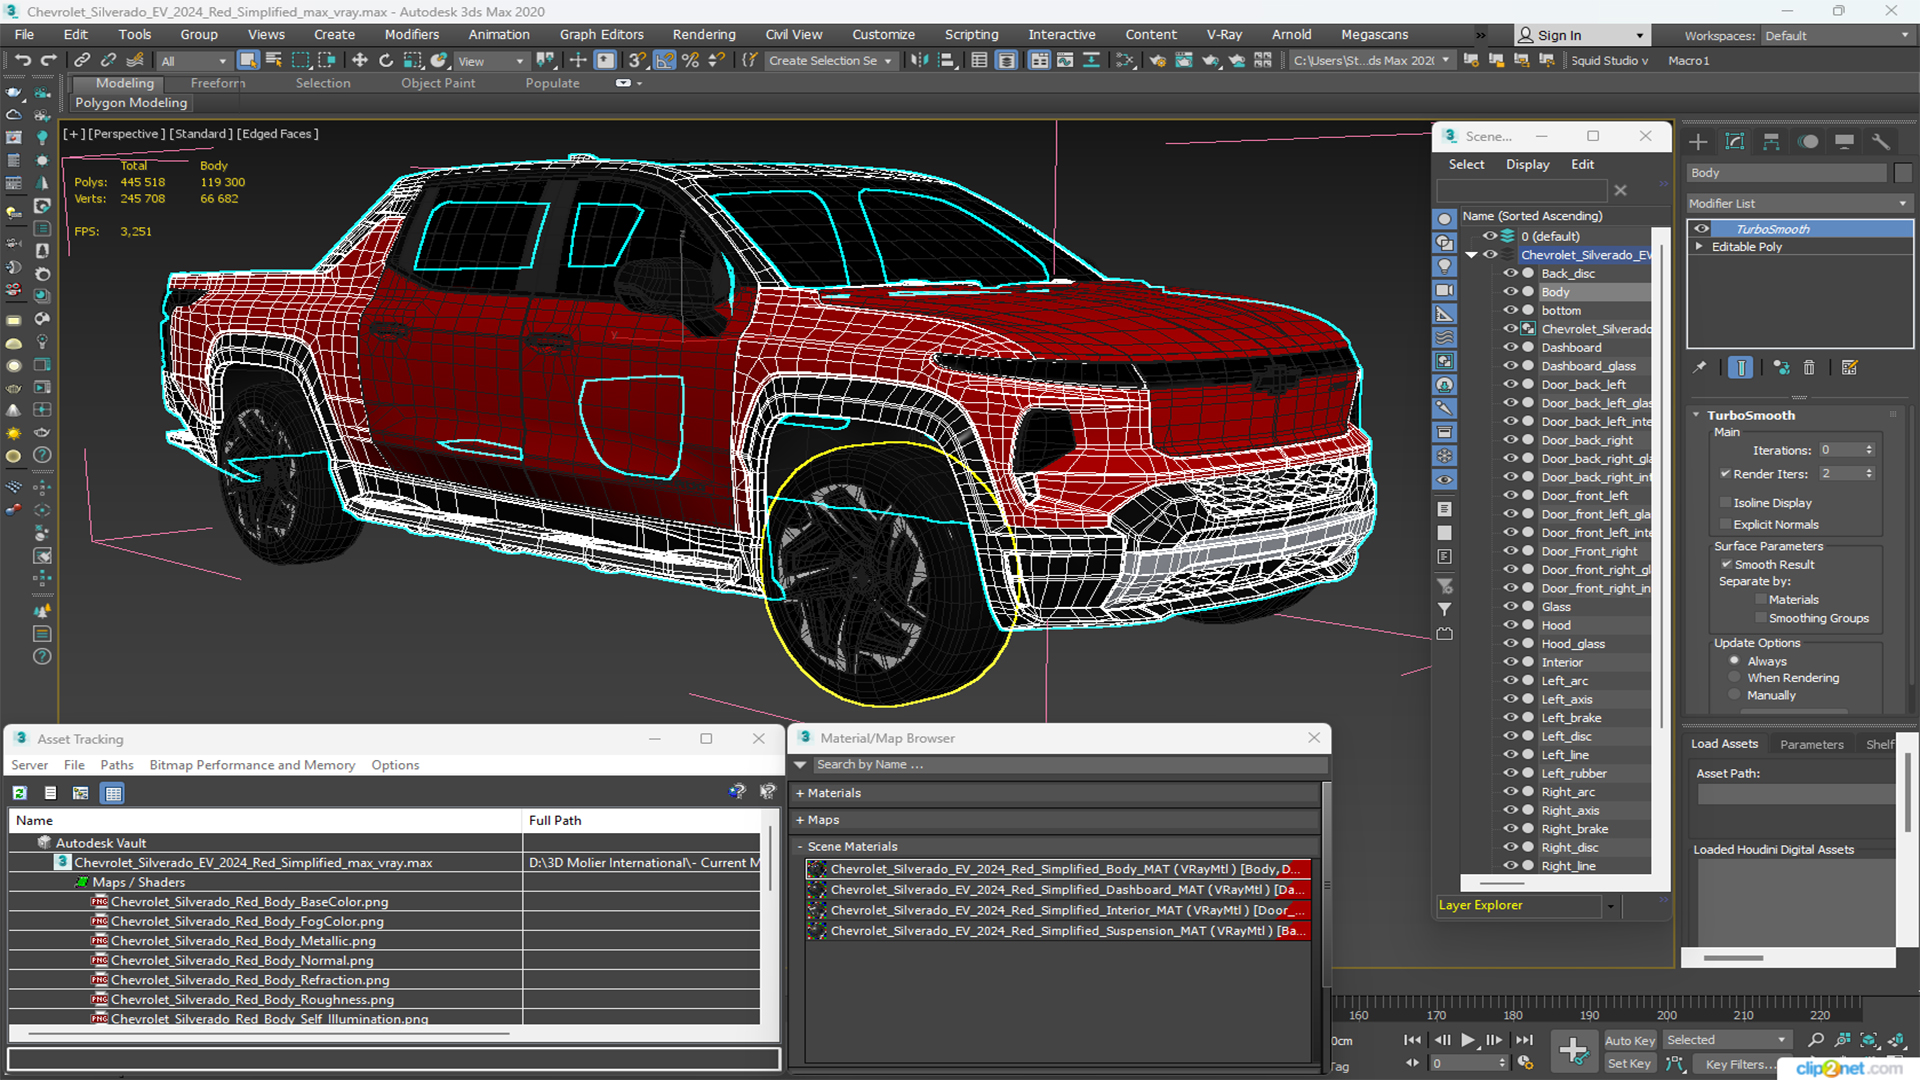Viewport: 1920px width, 1080px height.
Task: Remove modifier with the trash icon
Action: tap(1809, 368)
